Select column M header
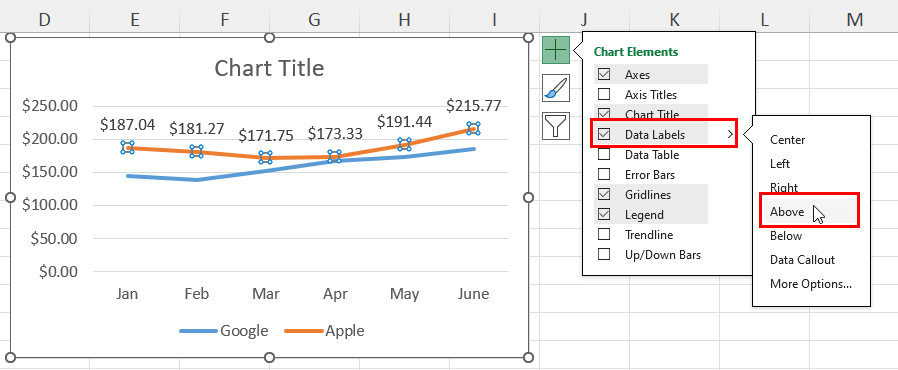This screenshot has width=898, height=370. point(854,19)
